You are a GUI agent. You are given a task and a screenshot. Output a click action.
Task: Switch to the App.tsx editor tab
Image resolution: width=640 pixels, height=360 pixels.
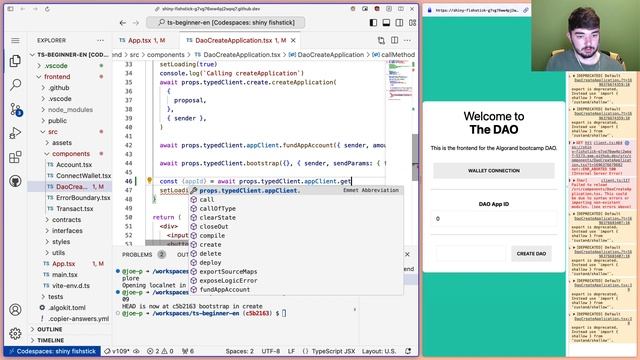(x=142, y=40)
